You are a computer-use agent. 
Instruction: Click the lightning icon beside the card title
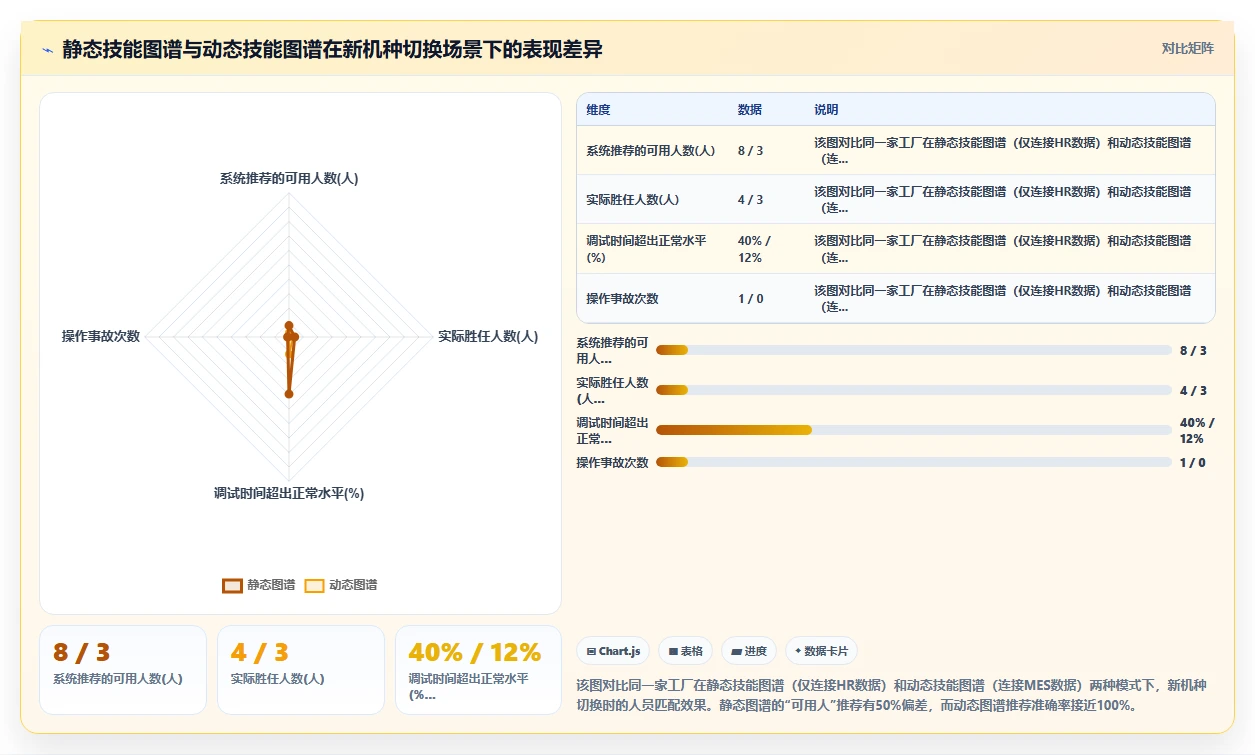[x=47, y=50]
